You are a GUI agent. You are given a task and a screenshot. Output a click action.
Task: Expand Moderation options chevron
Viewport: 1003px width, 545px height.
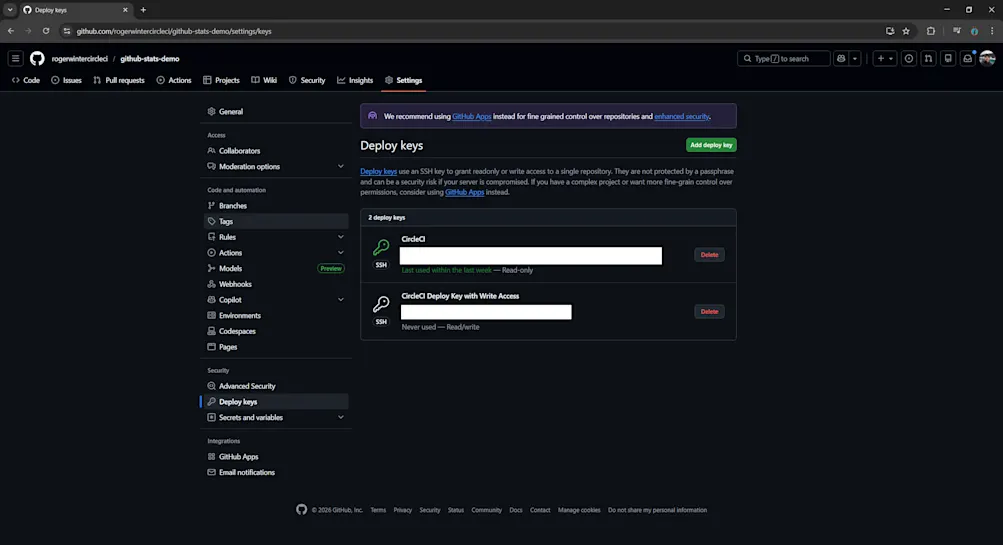point(340,166)
